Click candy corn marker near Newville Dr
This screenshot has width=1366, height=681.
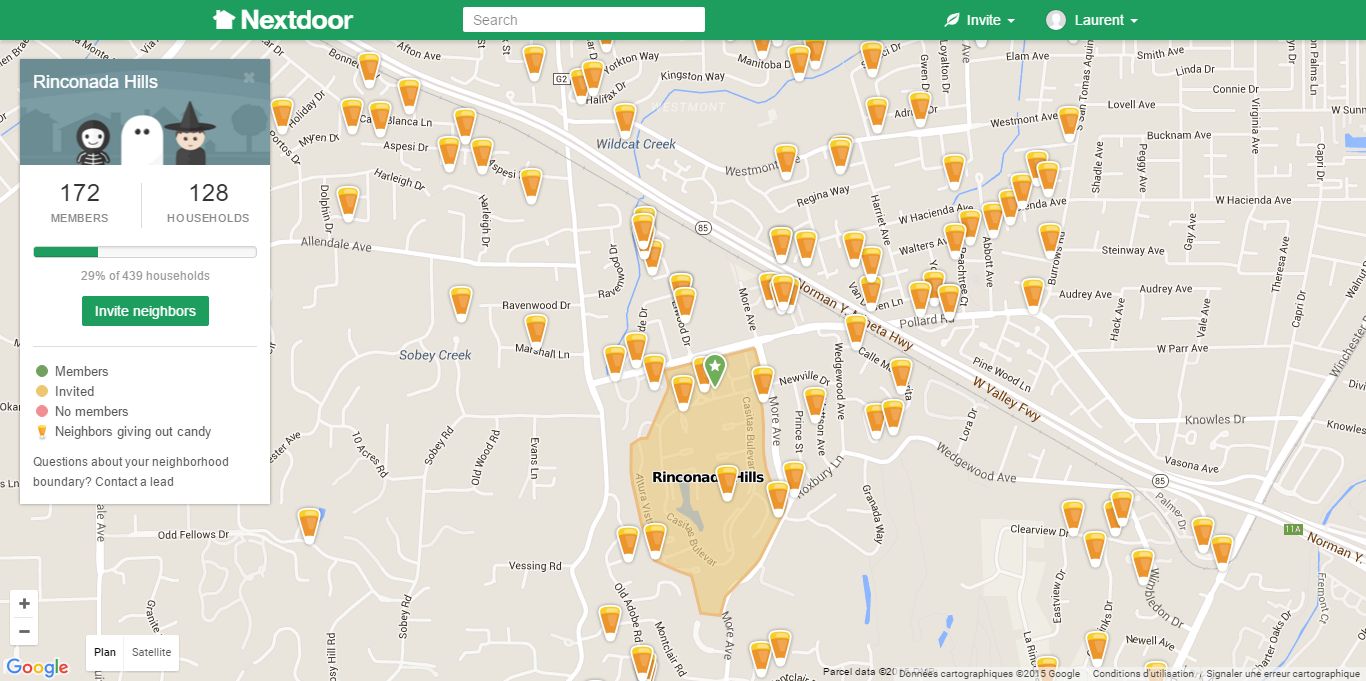[763, 385]
